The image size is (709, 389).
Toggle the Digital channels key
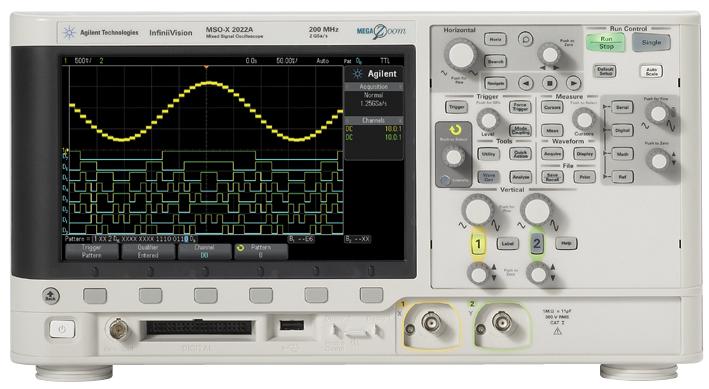click(x=622, y=131)
